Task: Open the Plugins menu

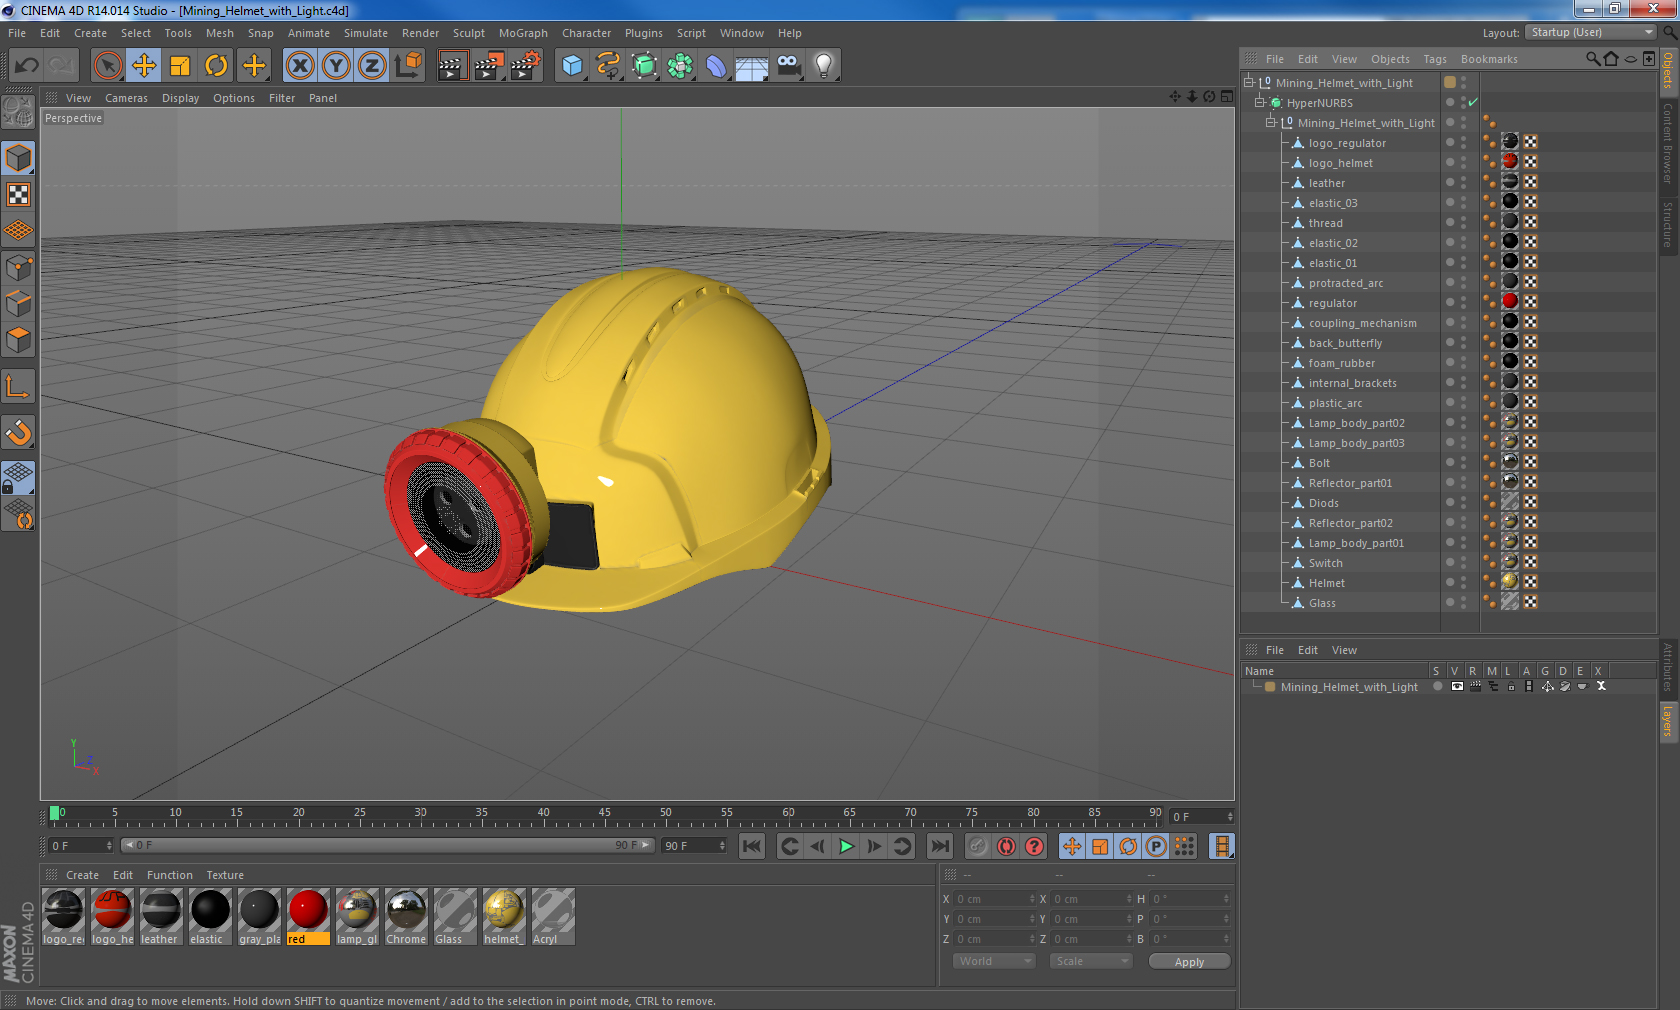Action: [644, 33]
